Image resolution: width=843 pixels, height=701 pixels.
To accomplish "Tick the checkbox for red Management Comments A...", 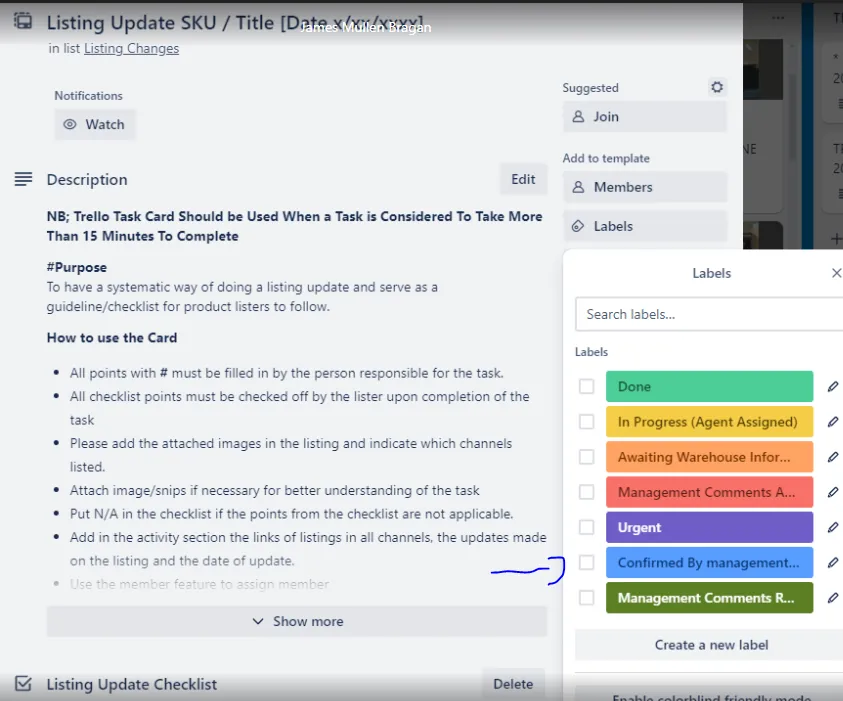I will point(587,492).
